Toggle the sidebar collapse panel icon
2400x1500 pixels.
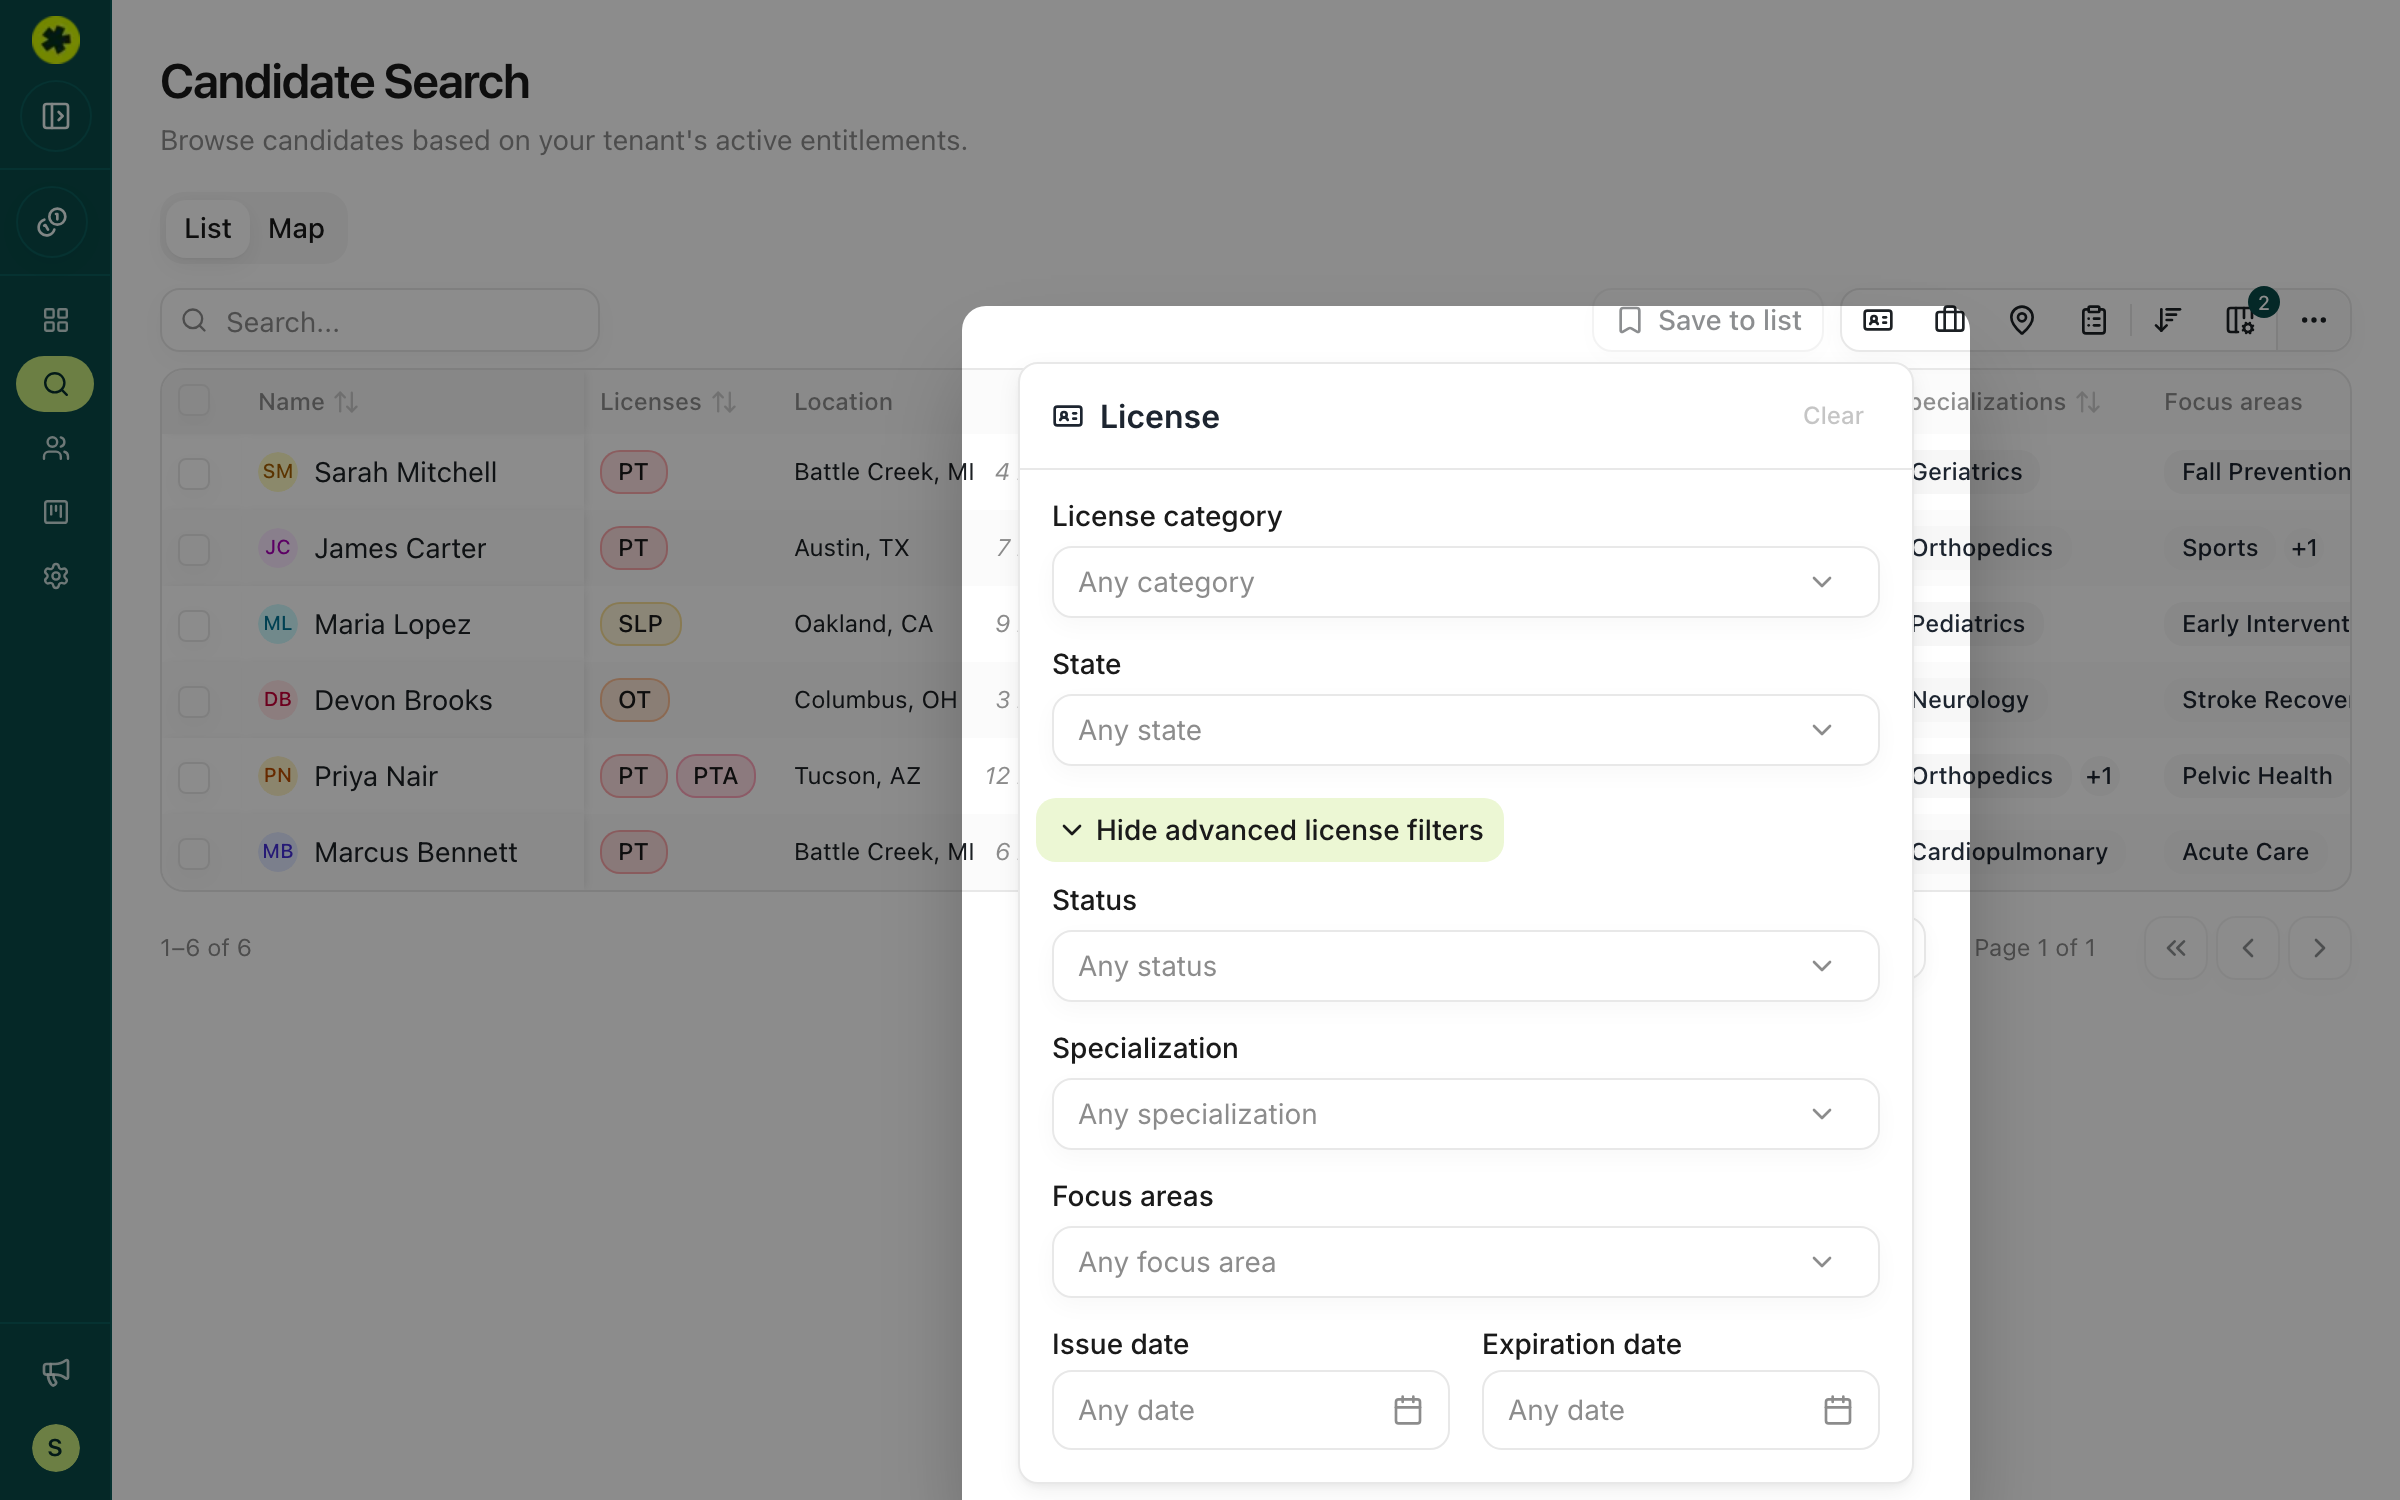56,116
